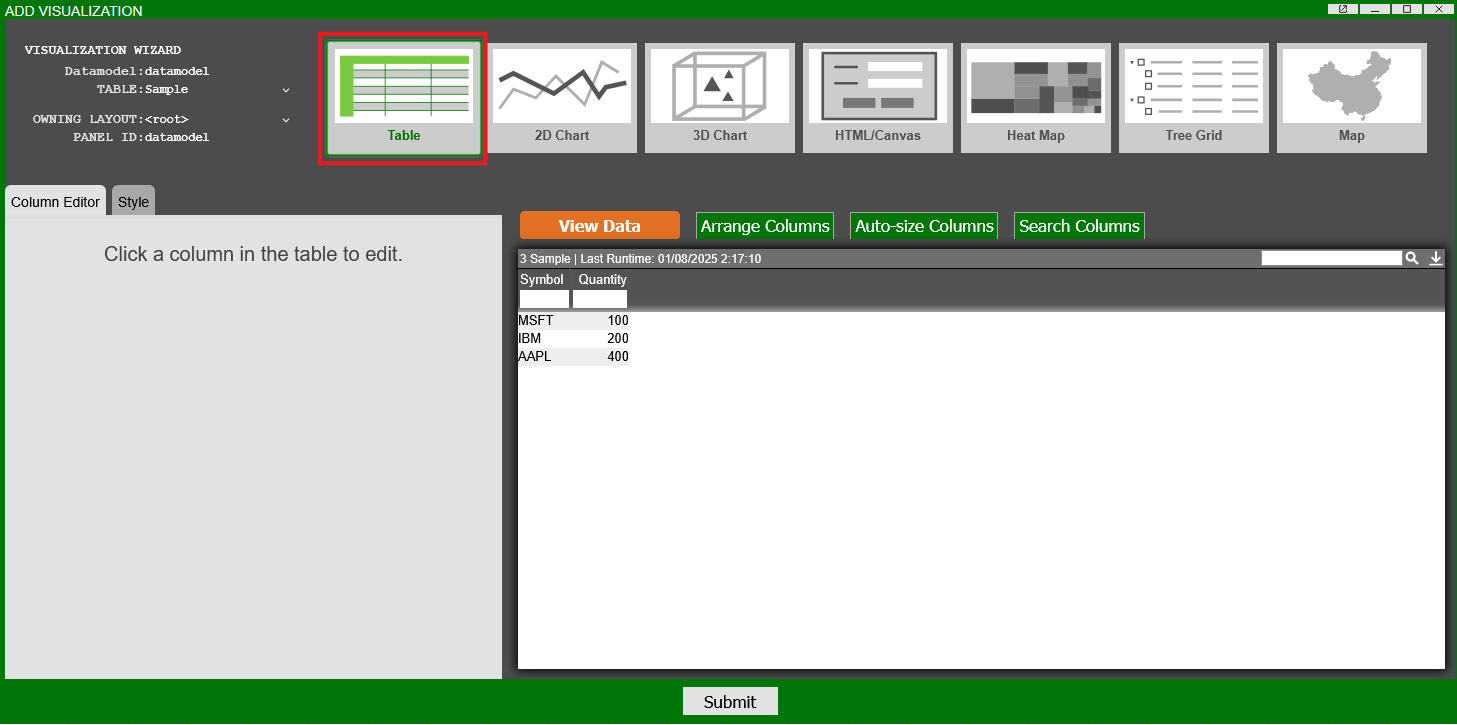Activate the View Data button

click(x=599, y=225)
